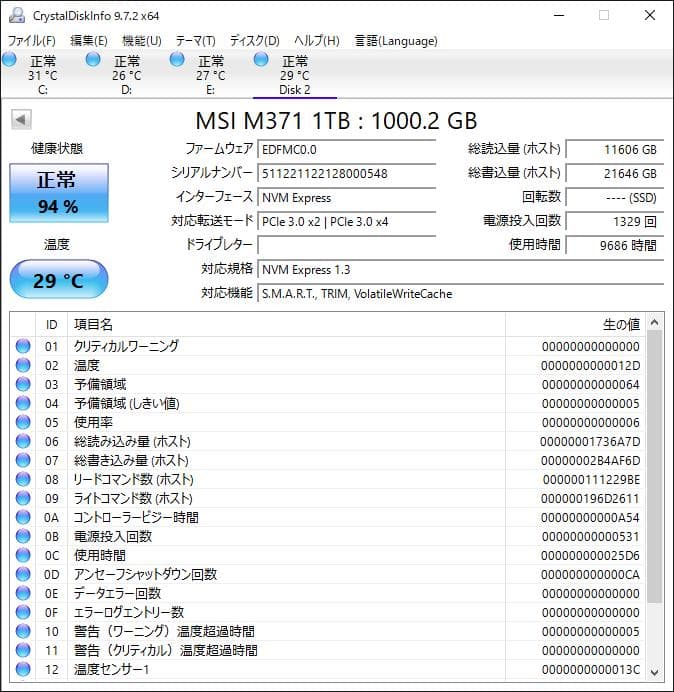
Task: Click power on count value 1329 回
Action: coord(614,221)
